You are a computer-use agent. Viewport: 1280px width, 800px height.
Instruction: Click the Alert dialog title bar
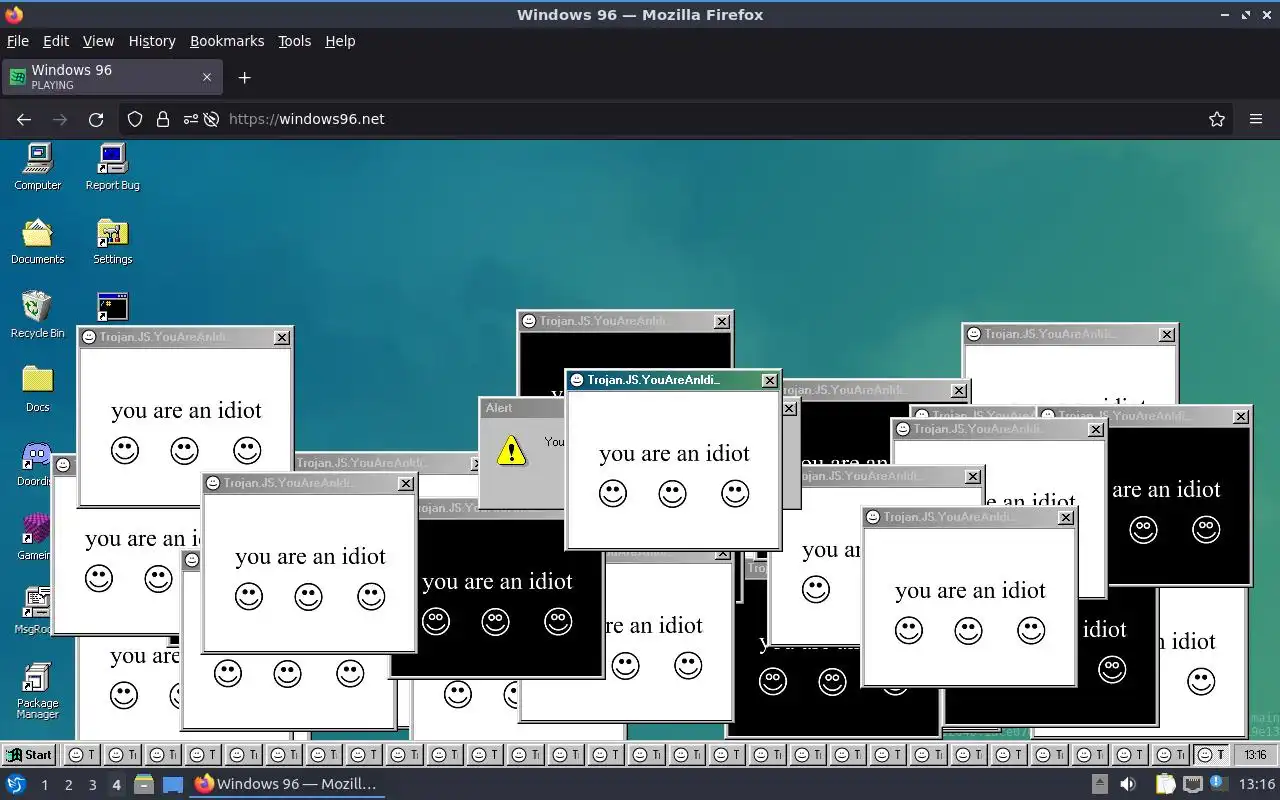[520, 408]
